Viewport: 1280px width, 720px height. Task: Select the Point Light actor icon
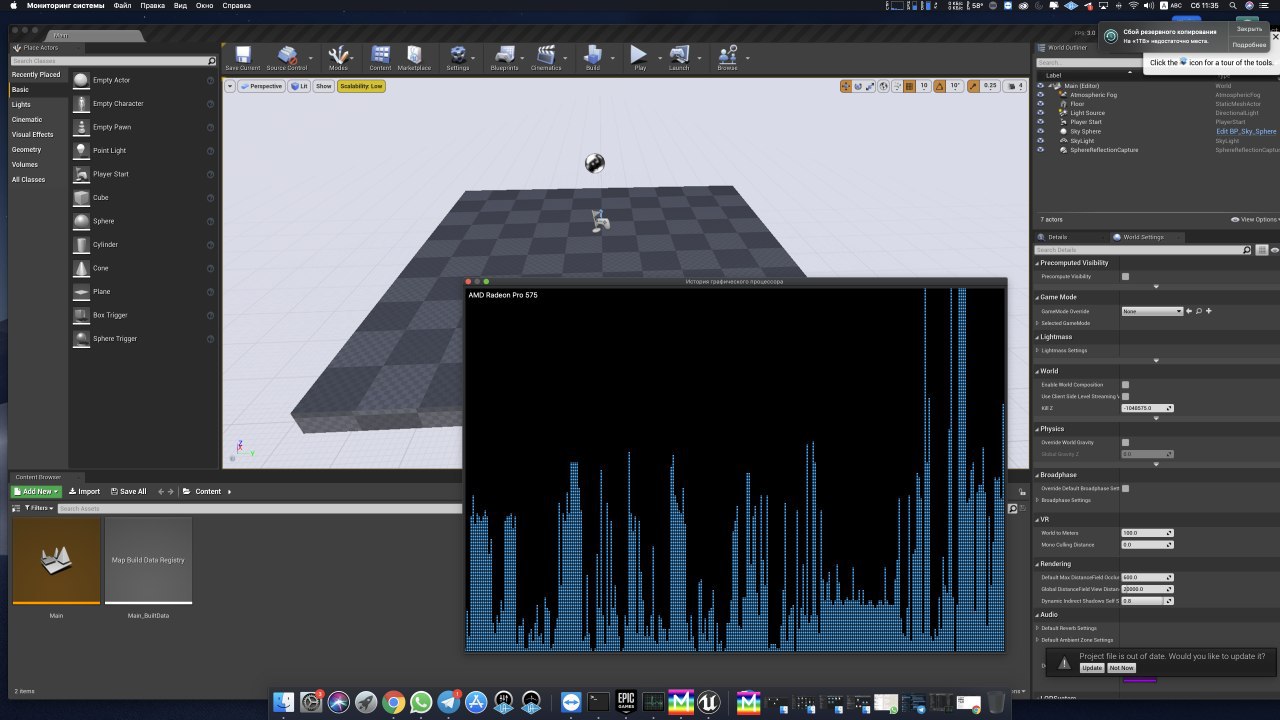pyautogui.click(x=81, y=150)
